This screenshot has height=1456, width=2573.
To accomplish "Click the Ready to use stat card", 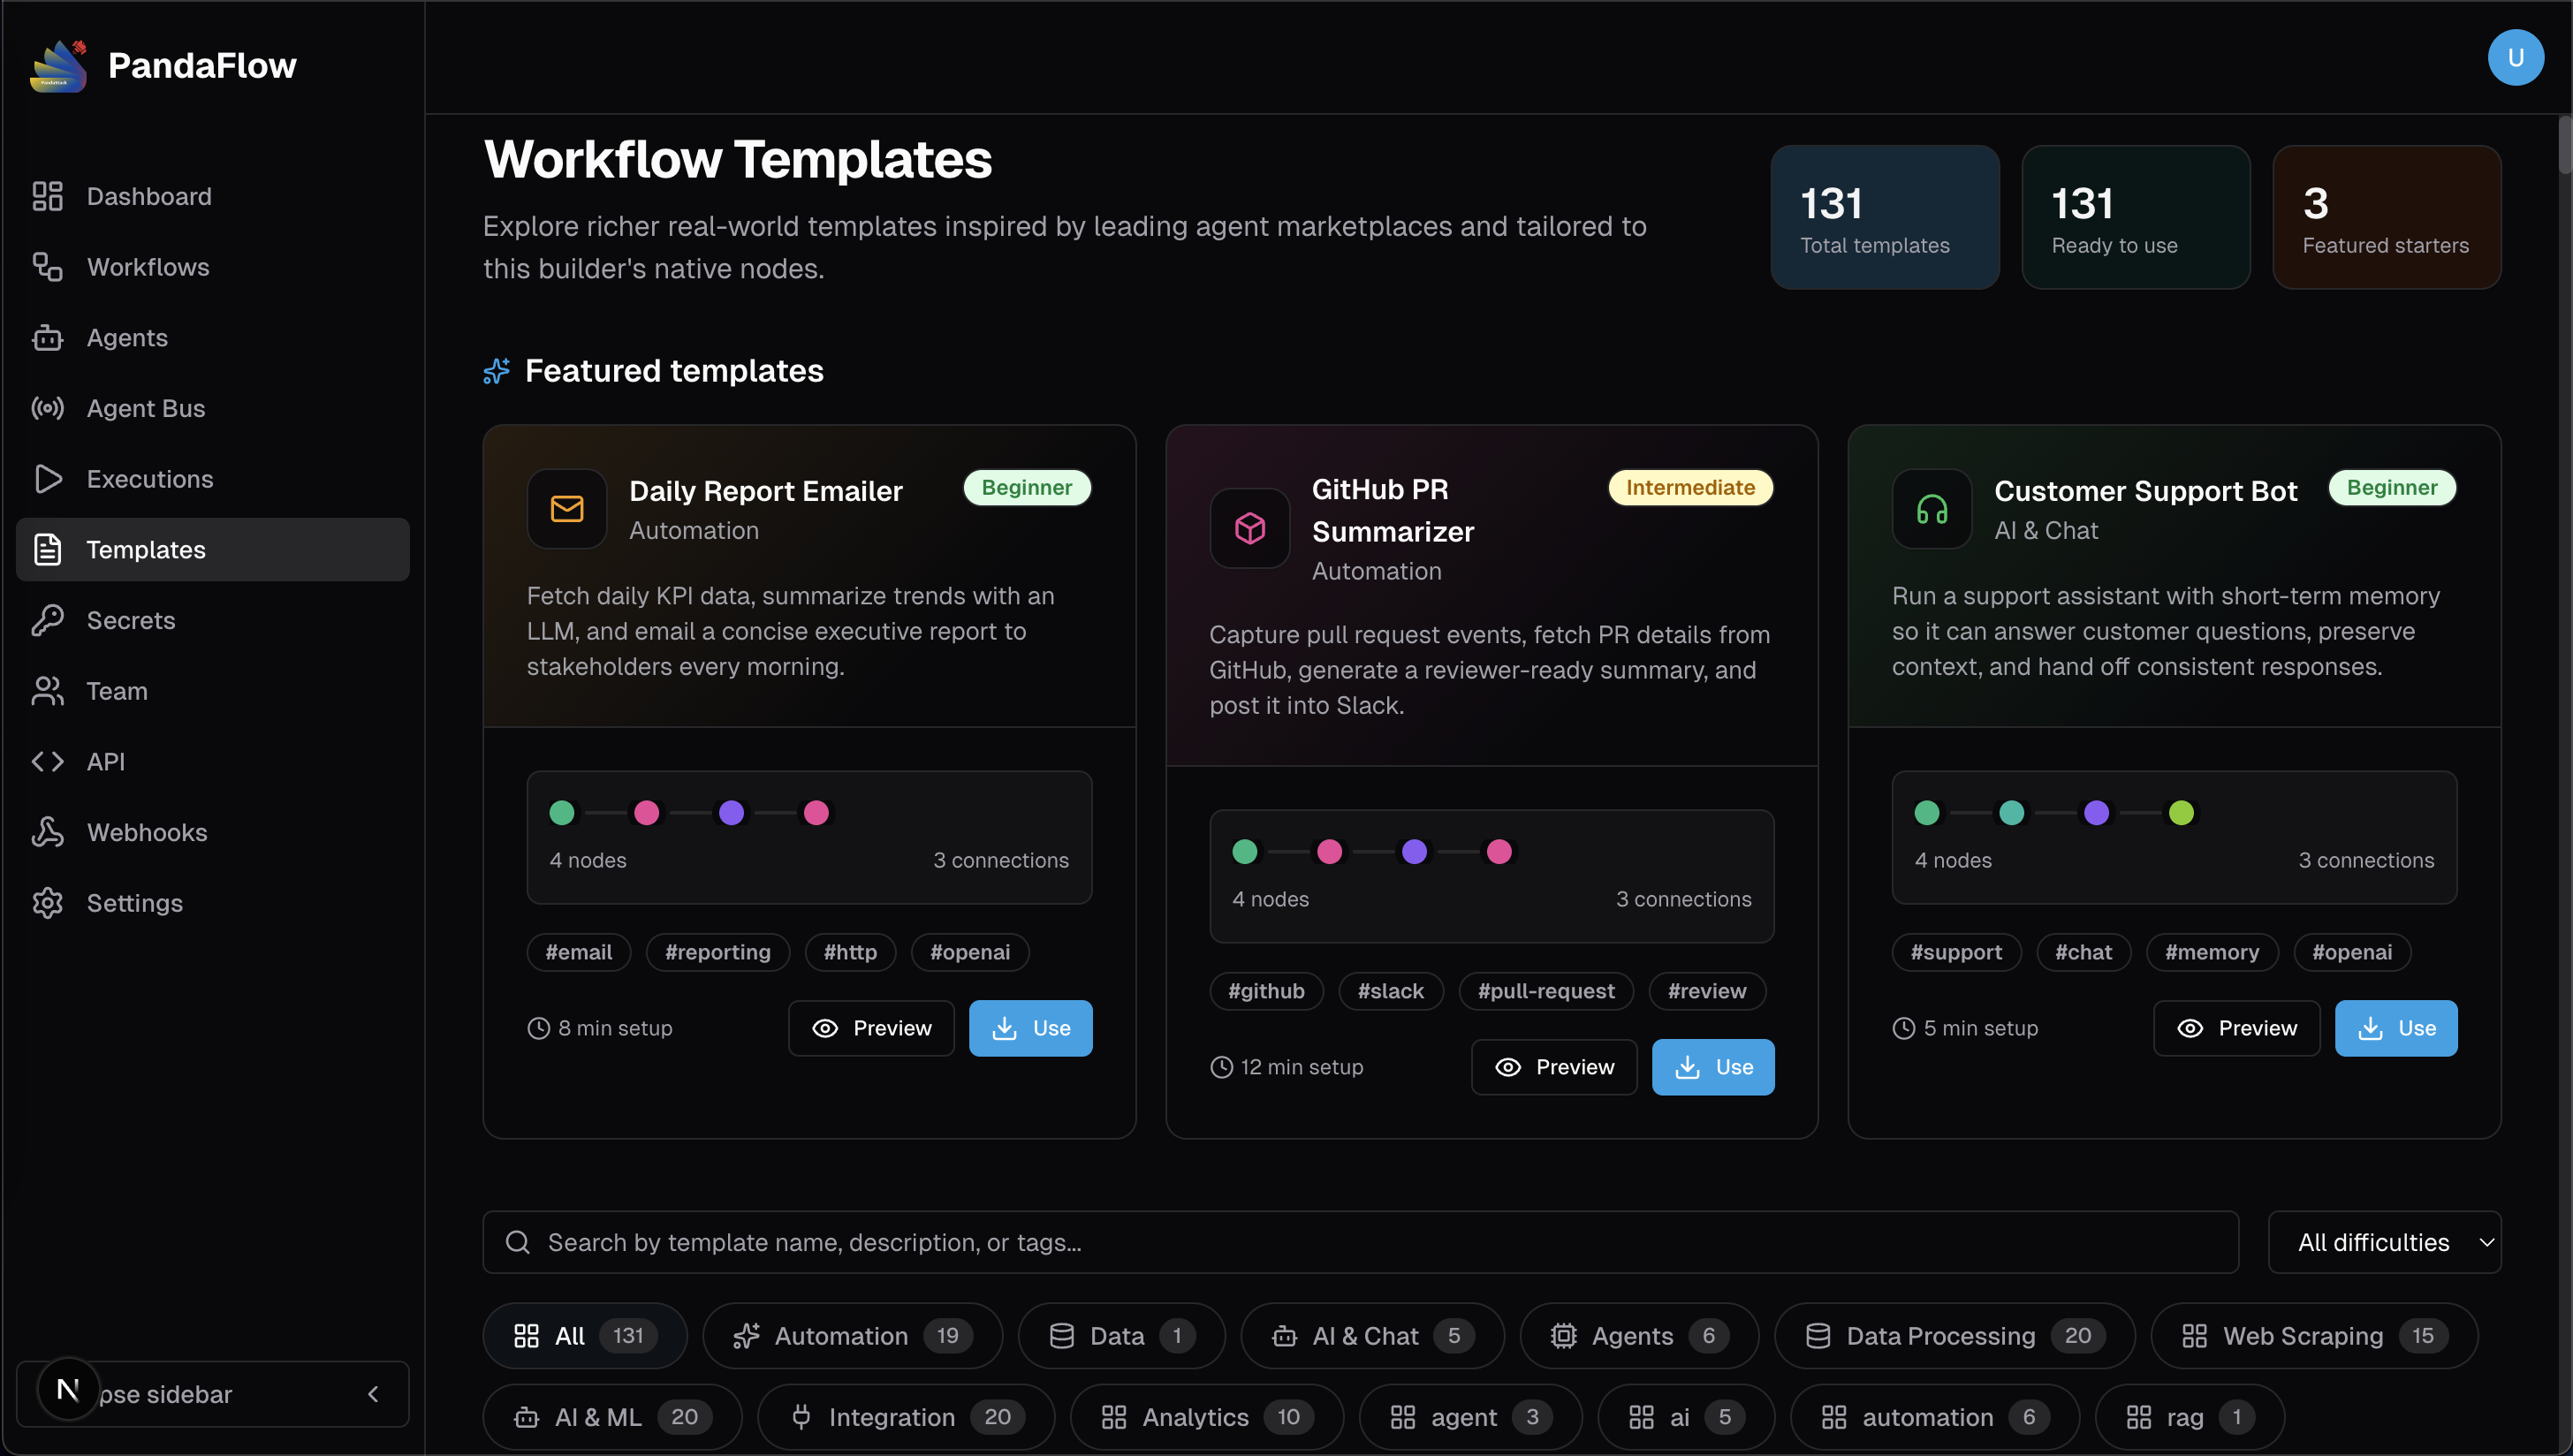I will click(2136, 217).
